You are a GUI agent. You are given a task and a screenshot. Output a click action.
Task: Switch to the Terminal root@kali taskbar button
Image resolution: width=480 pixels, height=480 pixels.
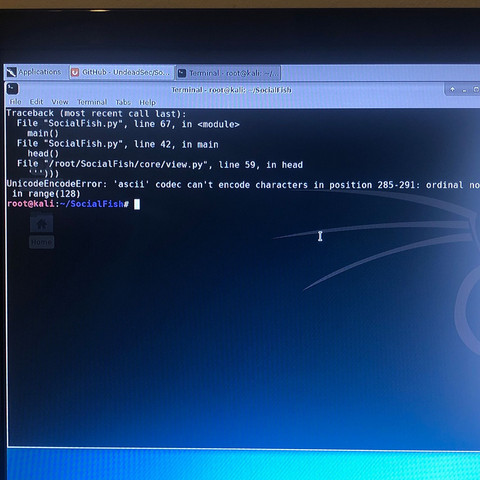228,73
